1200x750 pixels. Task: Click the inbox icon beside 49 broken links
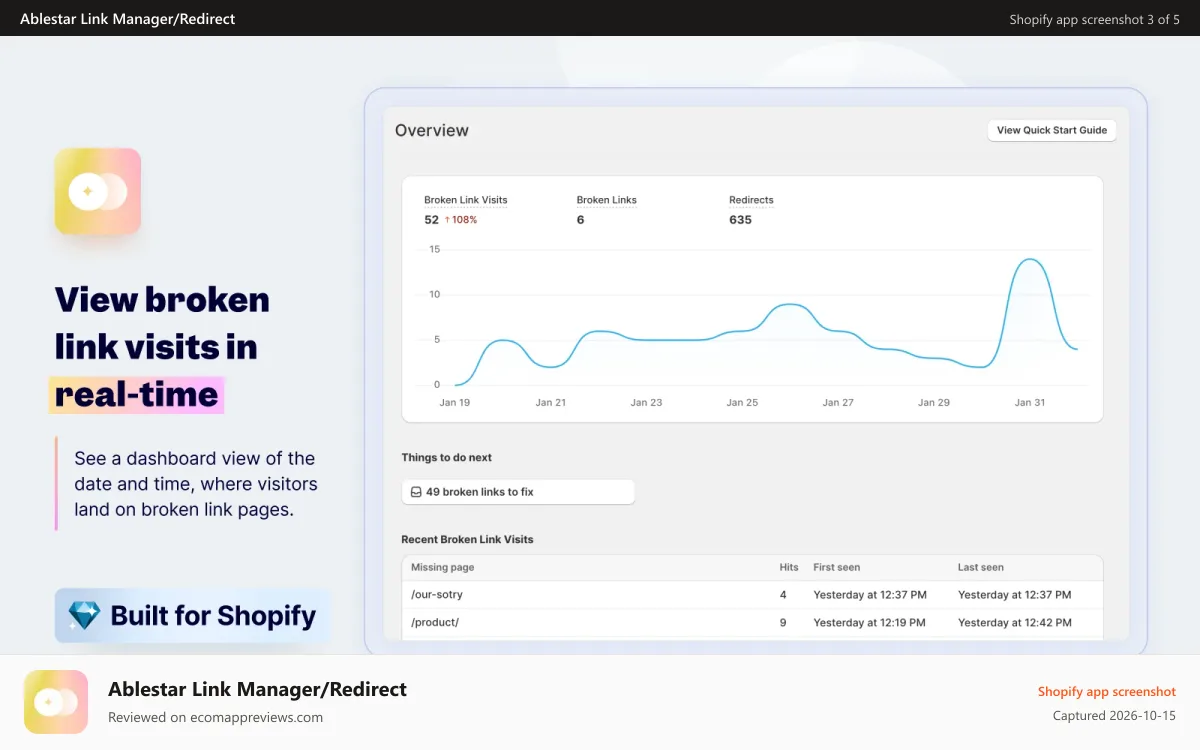click(x=416, y=492)
